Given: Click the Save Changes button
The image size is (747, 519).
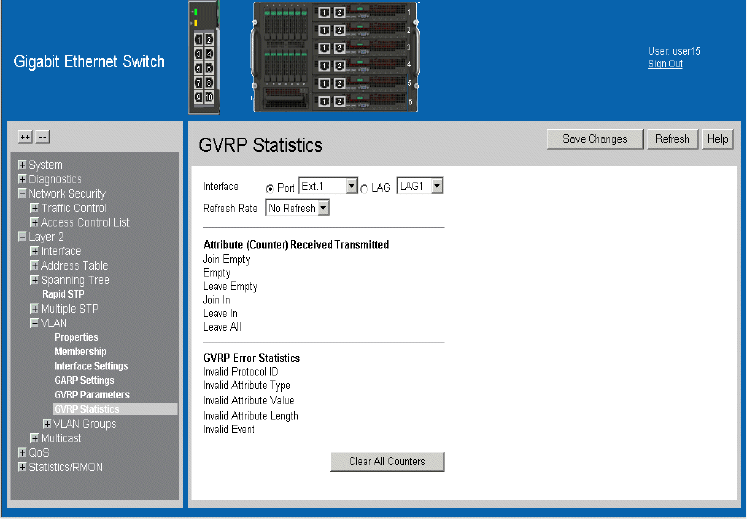Looking at the screenshot, I should coord(594,140).
